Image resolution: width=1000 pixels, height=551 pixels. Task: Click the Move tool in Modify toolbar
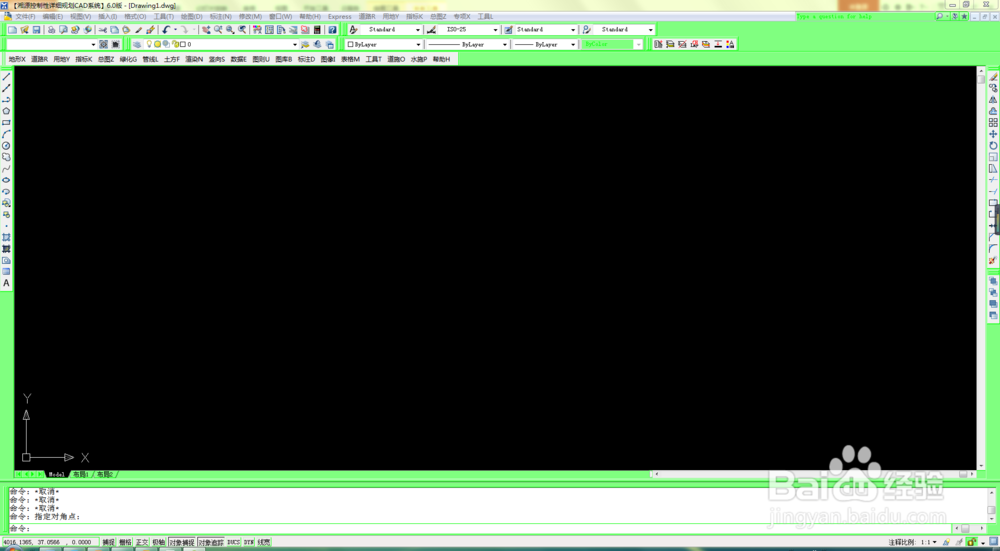[993, 134]
